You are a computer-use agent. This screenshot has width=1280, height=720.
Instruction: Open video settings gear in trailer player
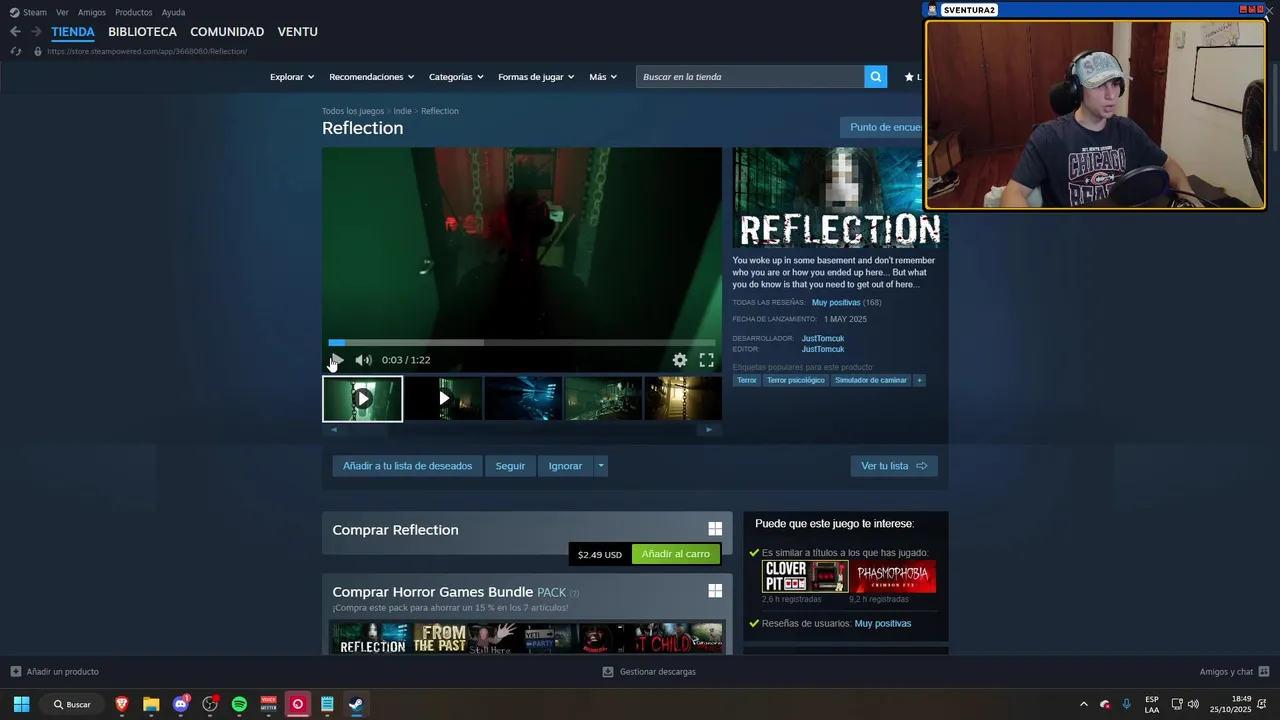coord(680,360)
